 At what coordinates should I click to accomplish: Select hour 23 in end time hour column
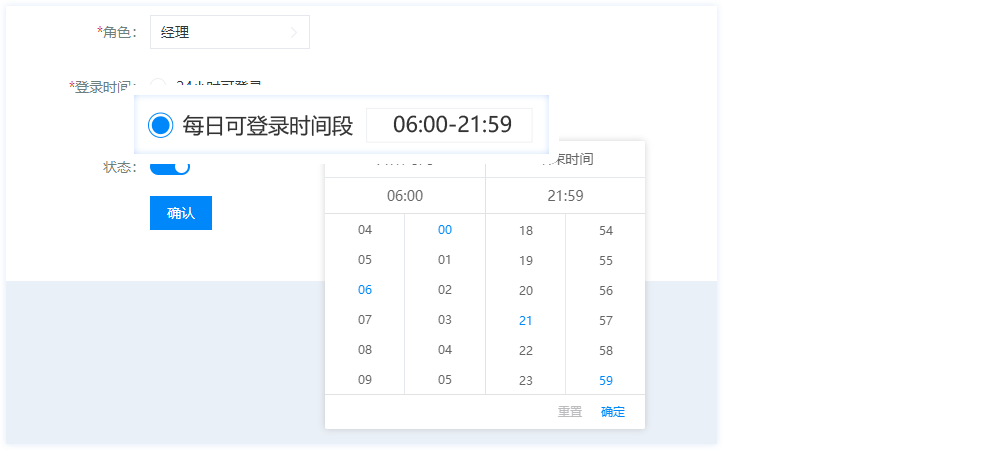pyautogui.click(x=526, y=381)
